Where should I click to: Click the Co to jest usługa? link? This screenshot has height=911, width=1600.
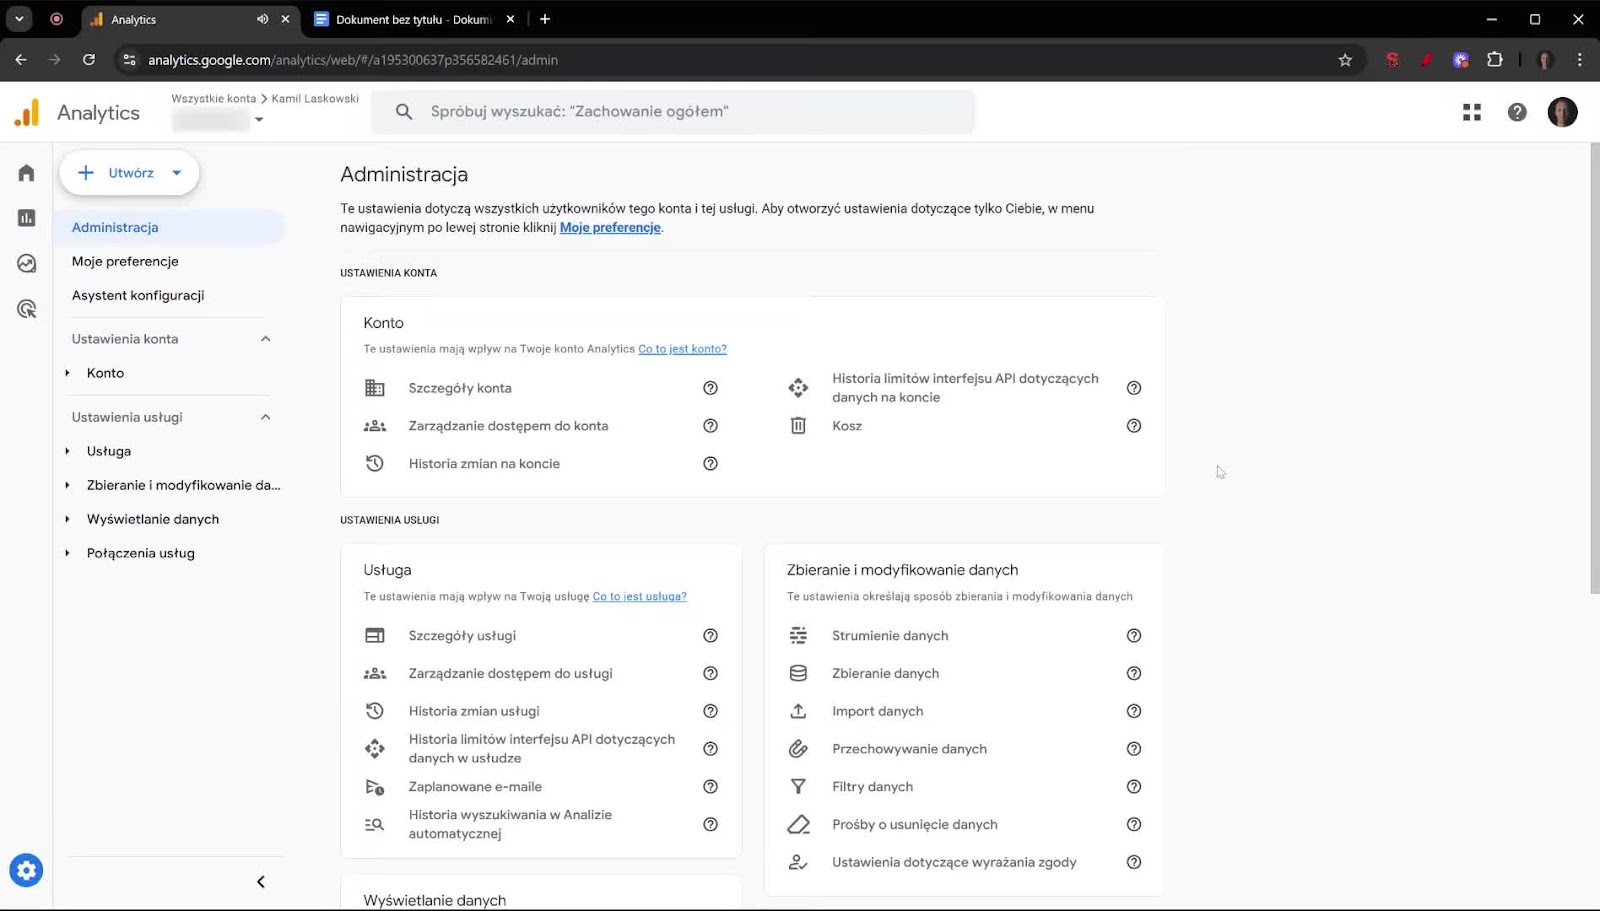[x=639, y=597]
